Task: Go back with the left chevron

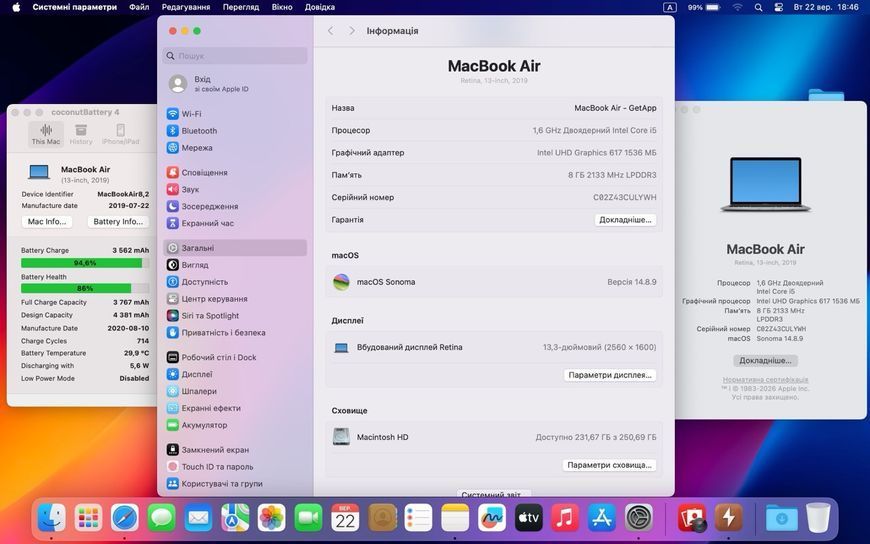Action: pos(331,31)
